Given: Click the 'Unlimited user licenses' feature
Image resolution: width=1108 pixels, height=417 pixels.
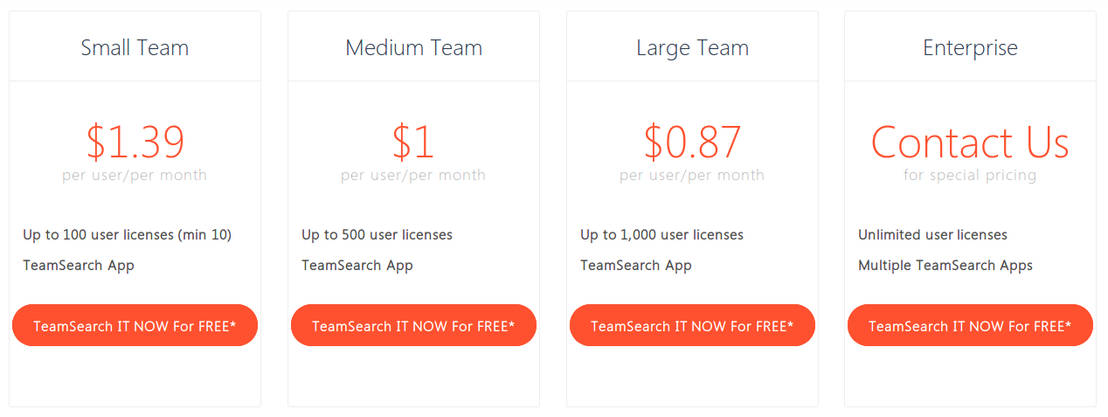Looking at the screenshot, I should click(932, 235).
